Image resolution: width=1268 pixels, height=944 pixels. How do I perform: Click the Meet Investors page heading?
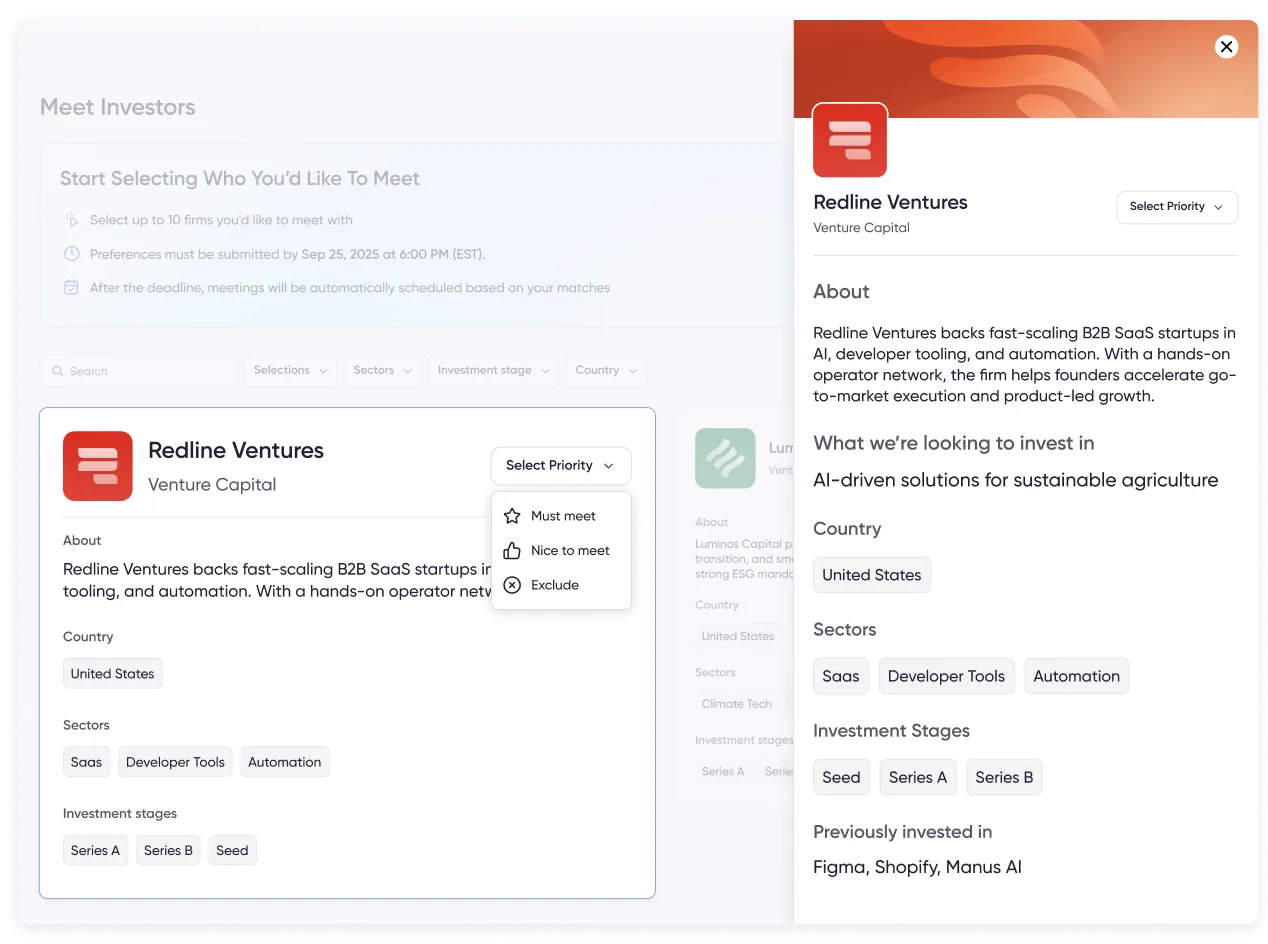(x=118, y=107)
